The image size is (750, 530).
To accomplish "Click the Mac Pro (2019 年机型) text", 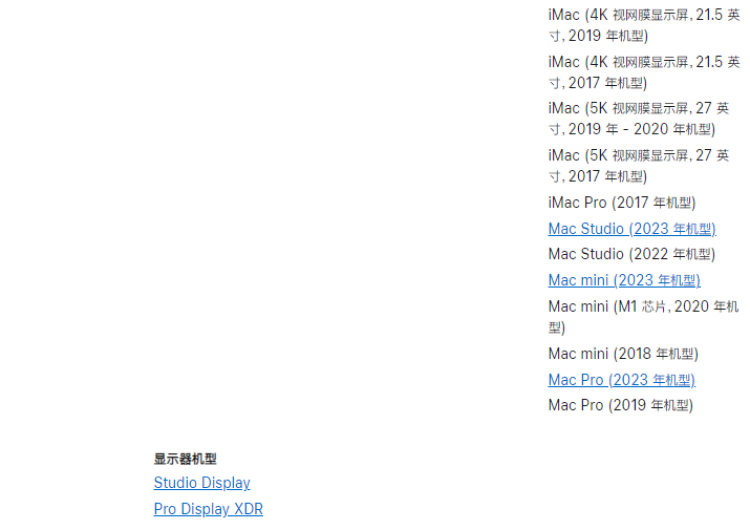I will point(620,405).
